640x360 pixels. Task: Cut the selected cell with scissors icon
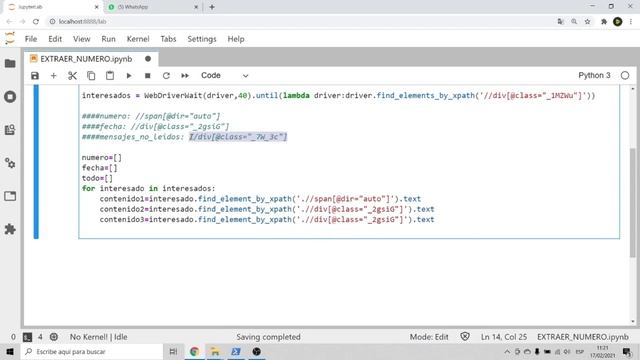coord(72,76)
